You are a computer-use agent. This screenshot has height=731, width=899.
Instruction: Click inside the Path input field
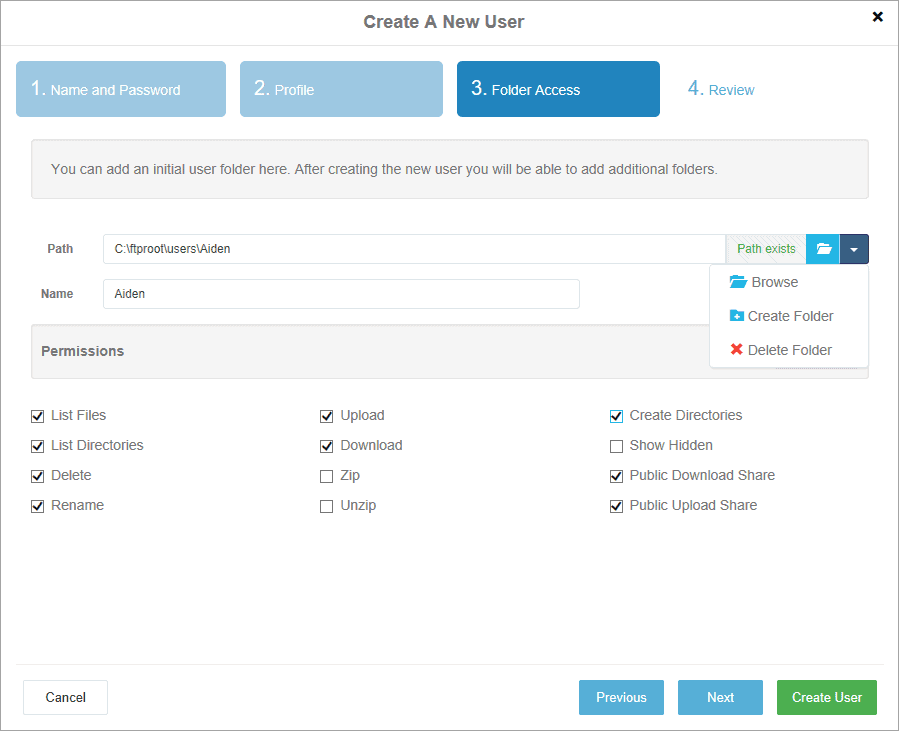(400, 248)
